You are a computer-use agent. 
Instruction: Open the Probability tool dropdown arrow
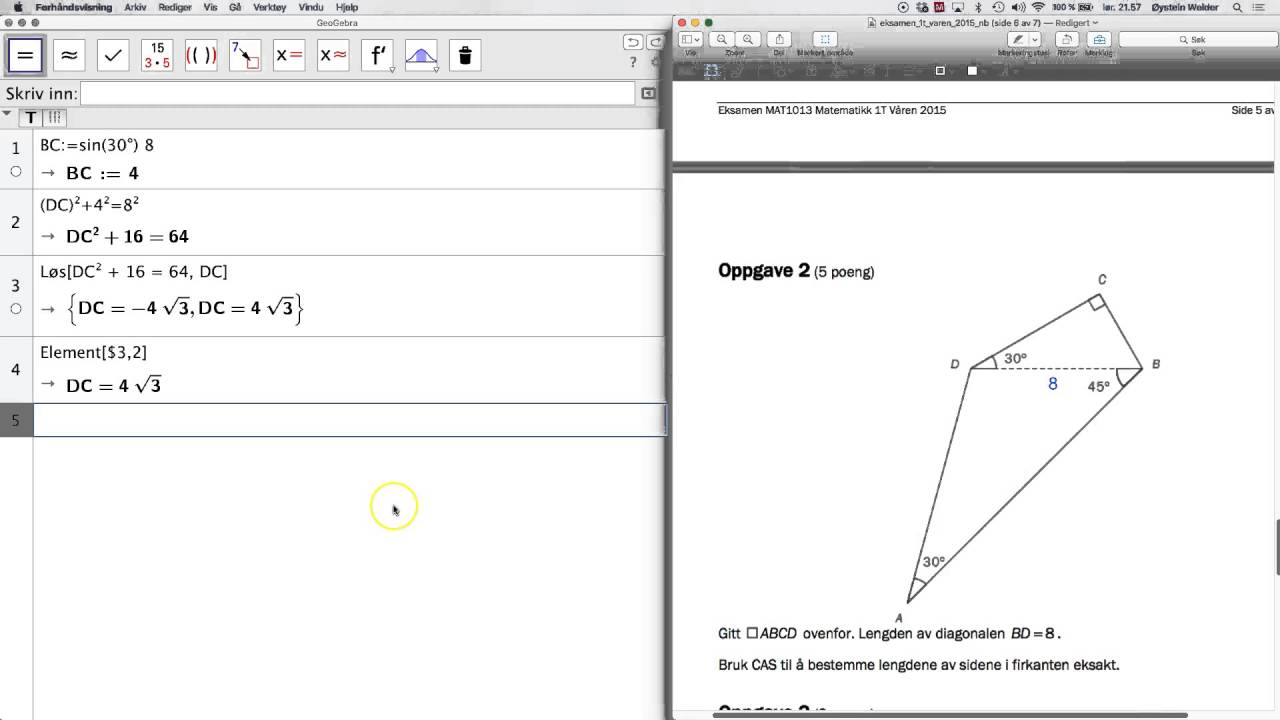pyautogui.click(x=436, y=70)
